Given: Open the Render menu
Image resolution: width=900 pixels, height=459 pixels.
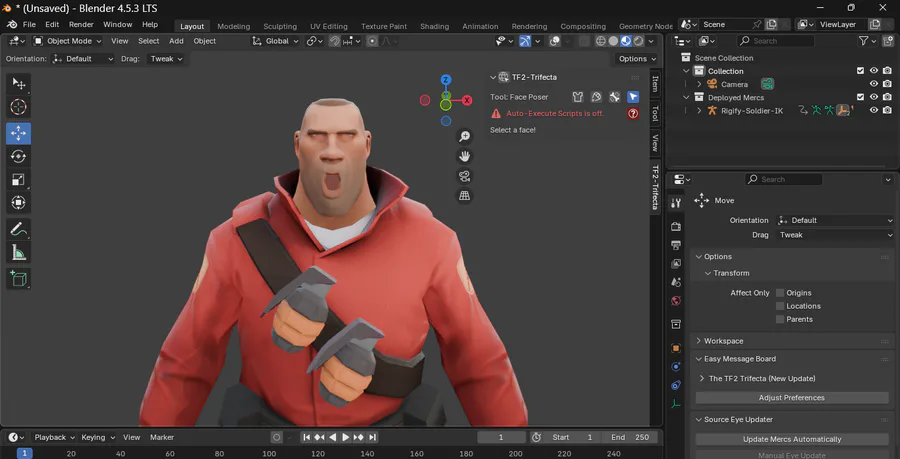Looking at the screenshot, I should tap(82, 25).
